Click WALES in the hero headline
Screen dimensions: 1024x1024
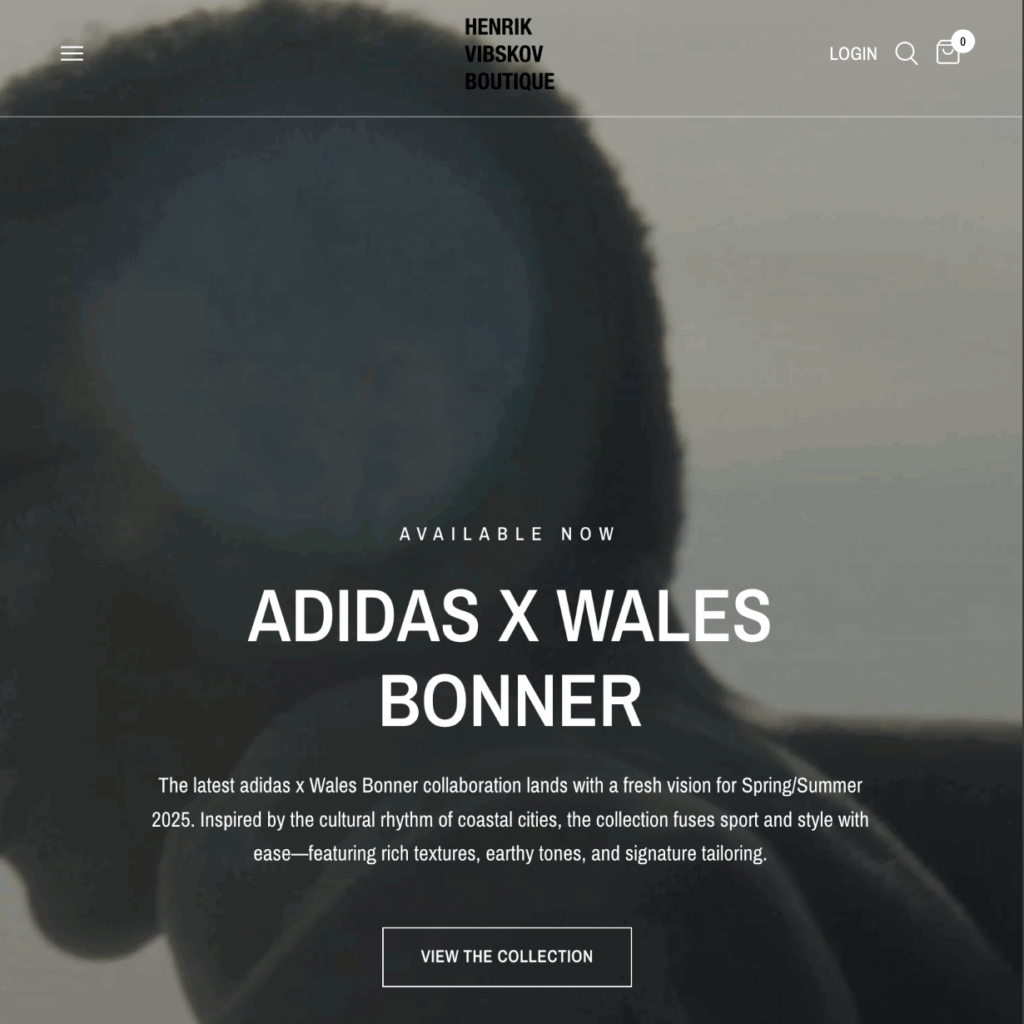tap(664, 616)
